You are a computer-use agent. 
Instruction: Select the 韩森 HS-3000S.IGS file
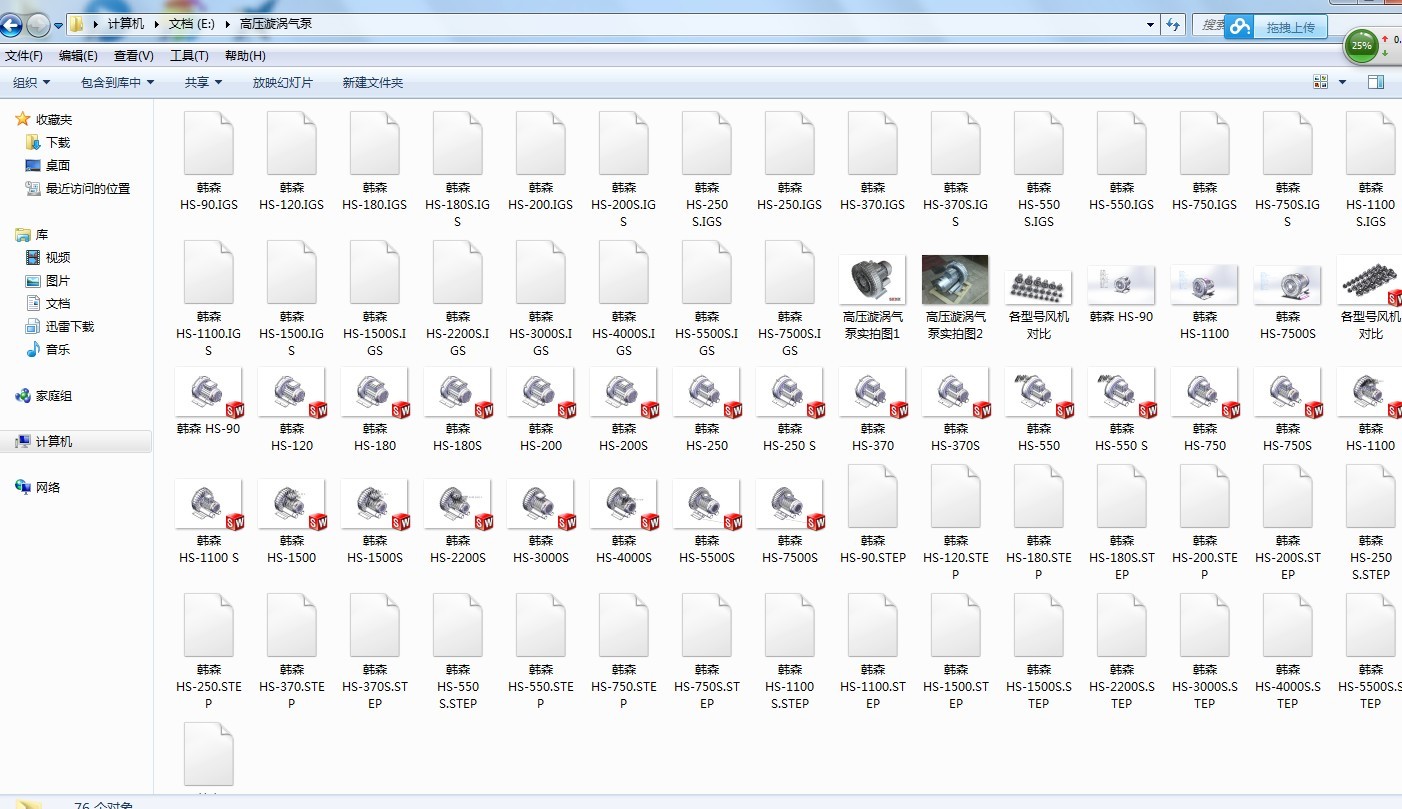click(x=541, y=300)
